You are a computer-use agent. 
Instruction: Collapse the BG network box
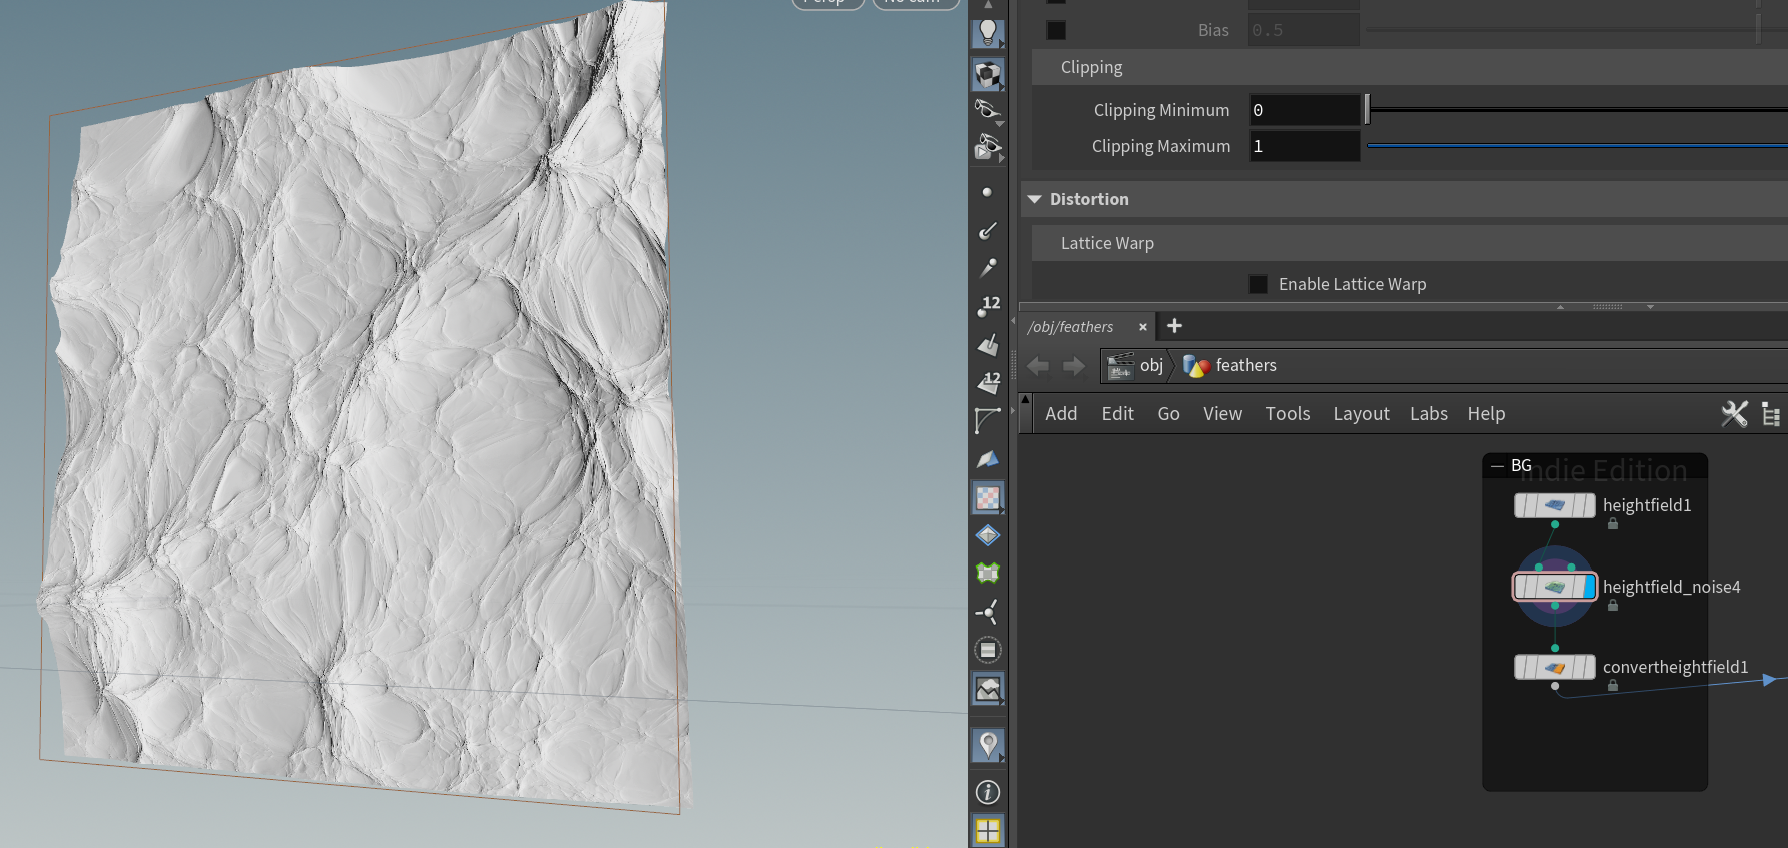pyautogui.click(x=1497, y=466)
